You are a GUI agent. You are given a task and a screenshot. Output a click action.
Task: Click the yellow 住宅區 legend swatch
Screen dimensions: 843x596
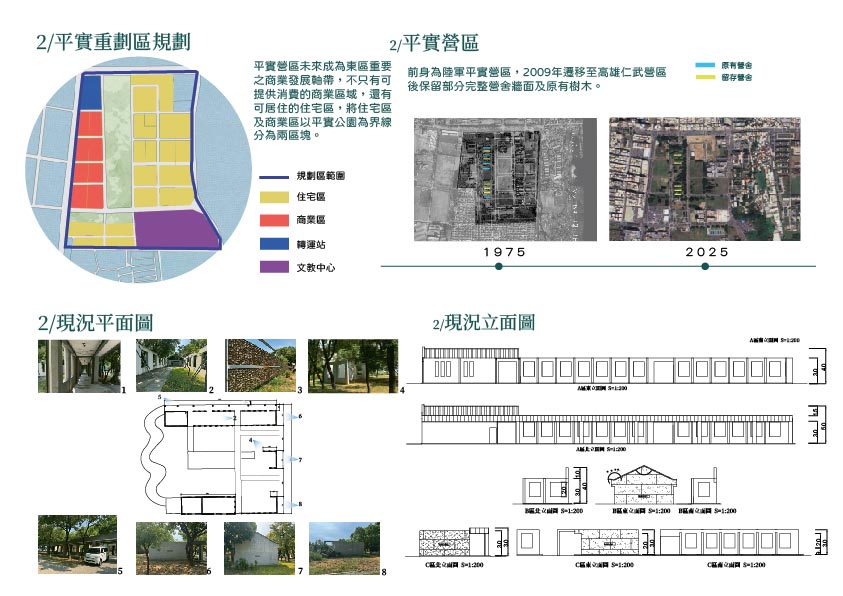point(274,197)
